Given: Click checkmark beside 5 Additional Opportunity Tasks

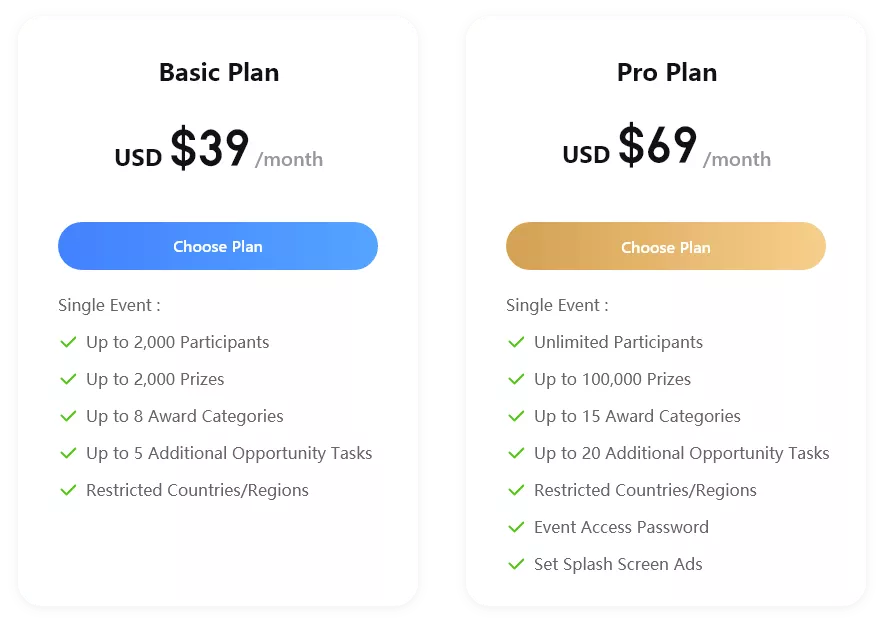Looking at the screenshot, I should tap(68, 453).
